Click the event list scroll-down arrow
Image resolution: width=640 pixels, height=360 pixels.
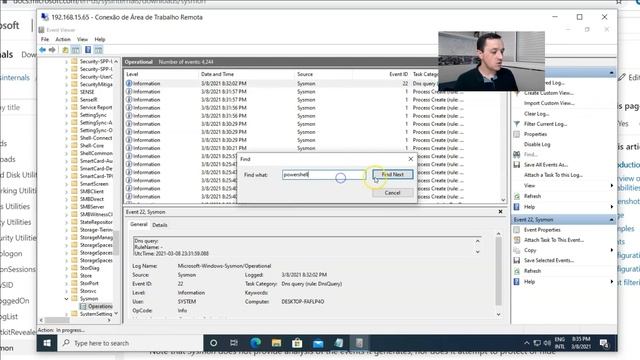(x=503, y=200)
